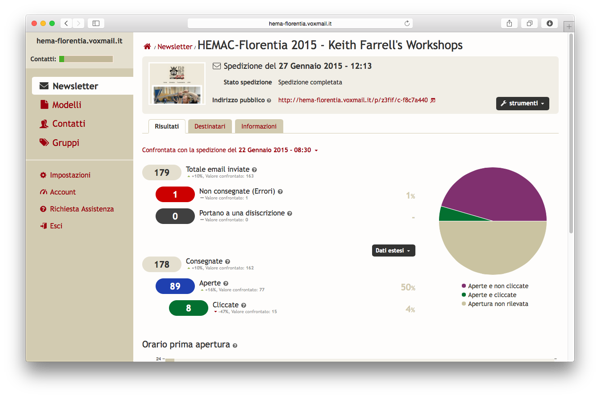Switch to the Destinatari tab
The height and width of the screenshot is (398, 600).
(210, 126)
